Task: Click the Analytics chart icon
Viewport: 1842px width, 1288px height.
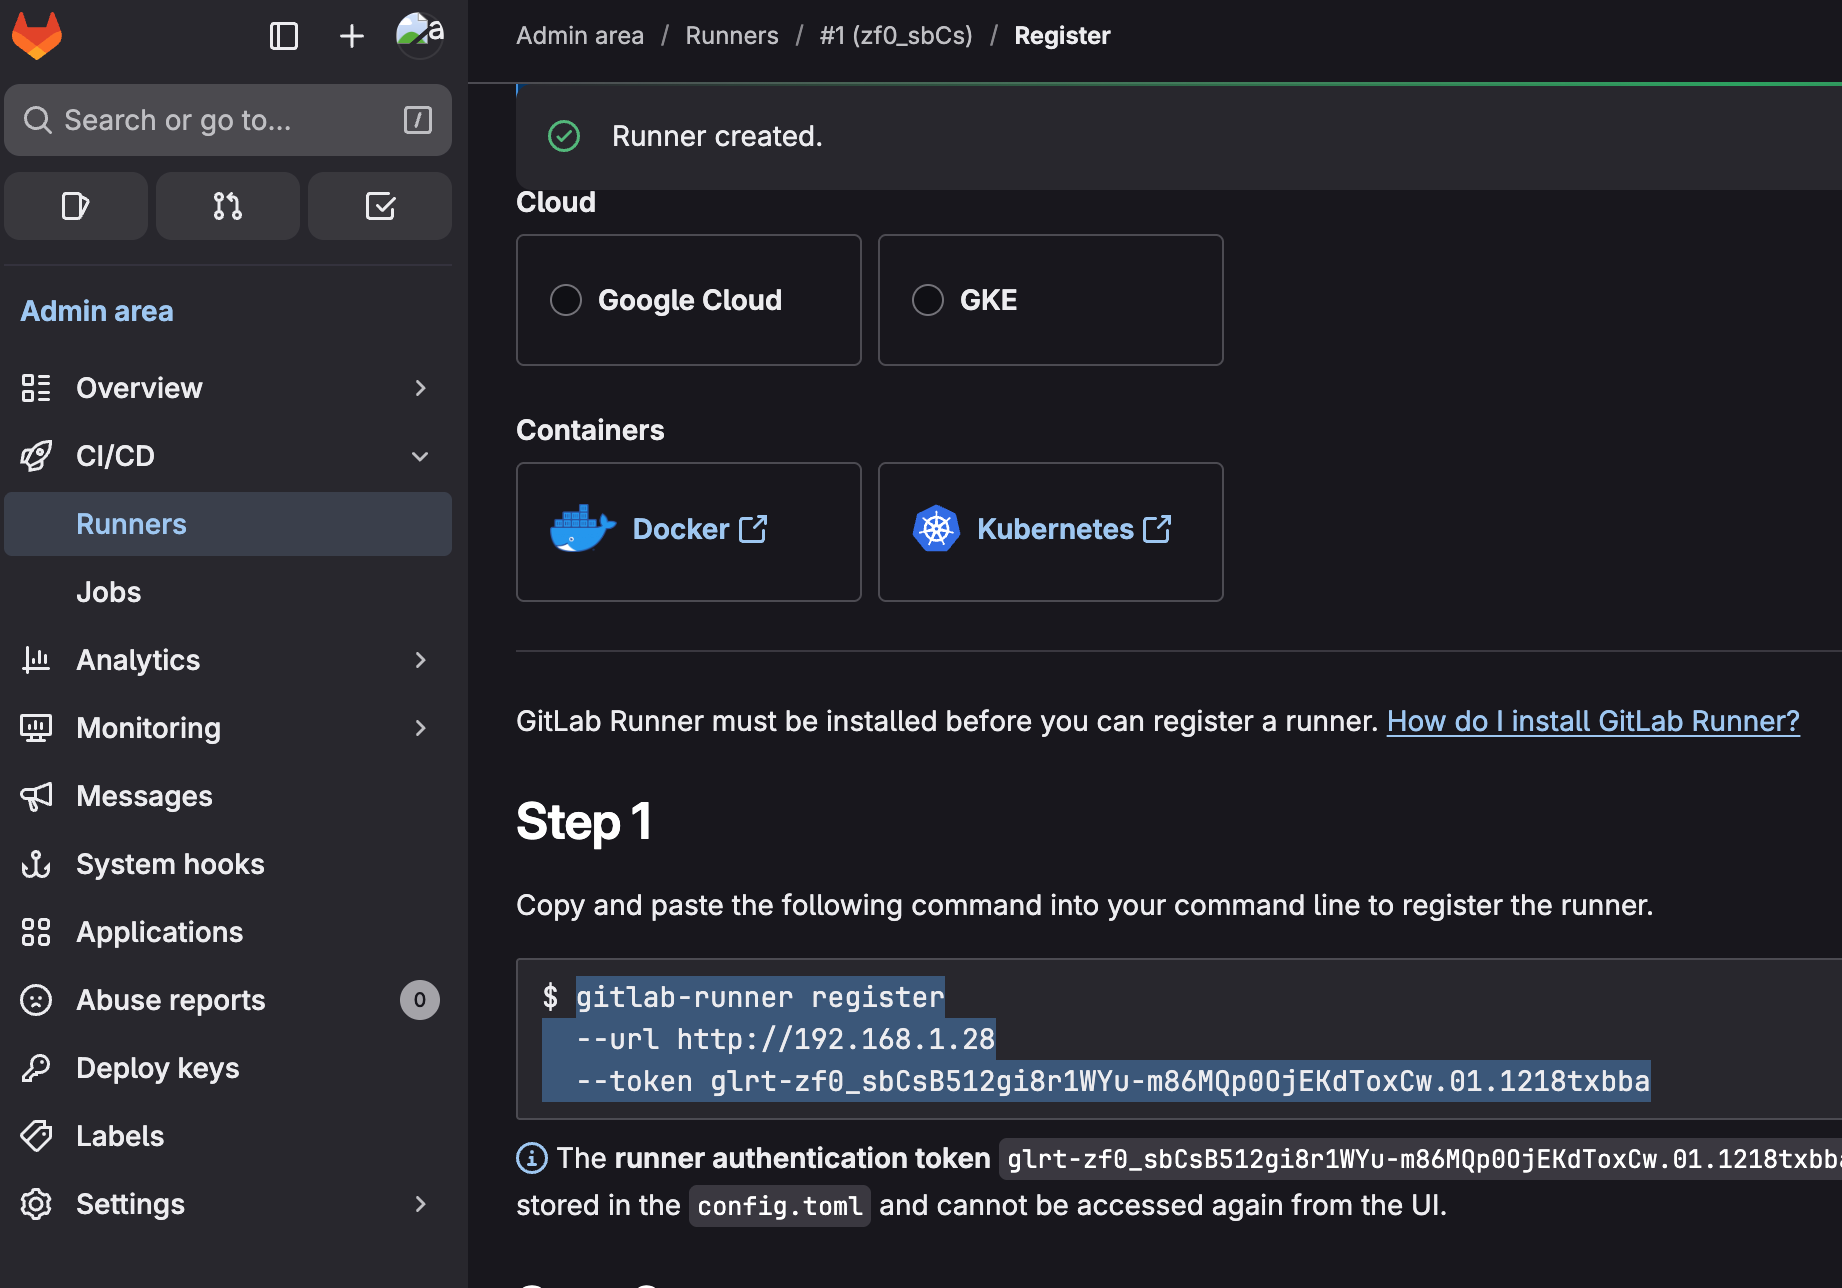Action: coord(36,660)
